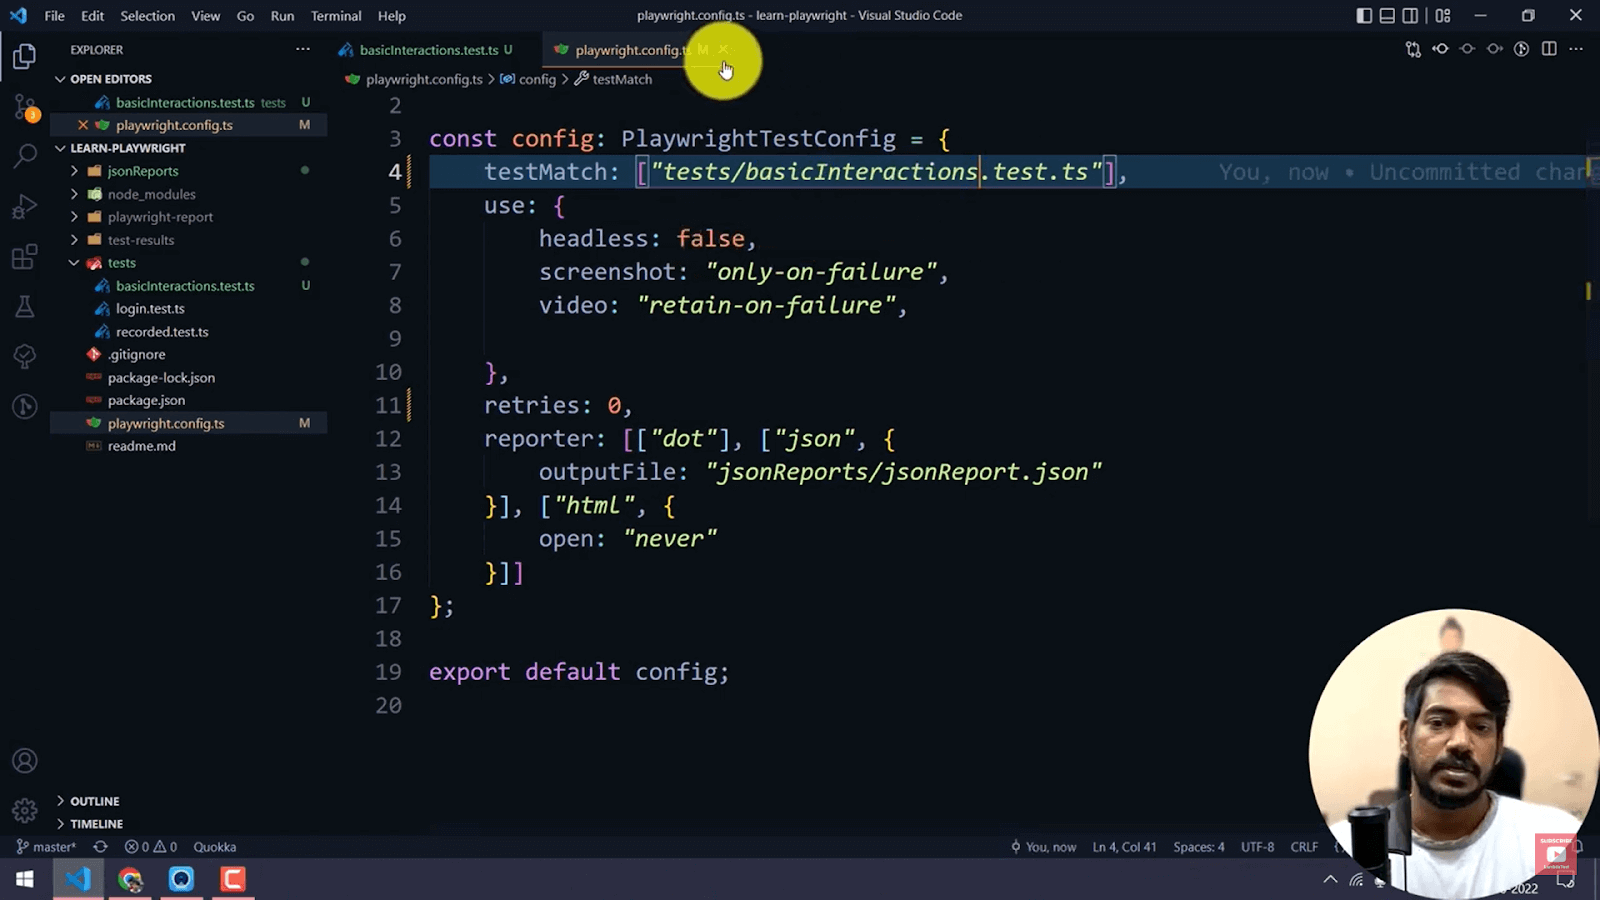Click the split editor right icon

(x=1549, y=49)
